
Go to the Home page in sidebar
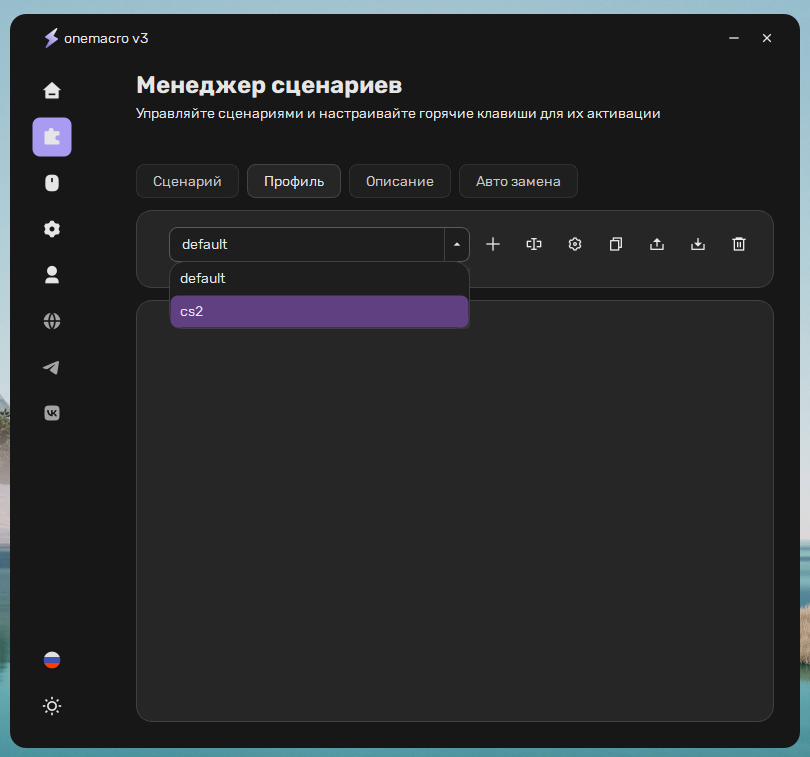click(x=52, y=91)
